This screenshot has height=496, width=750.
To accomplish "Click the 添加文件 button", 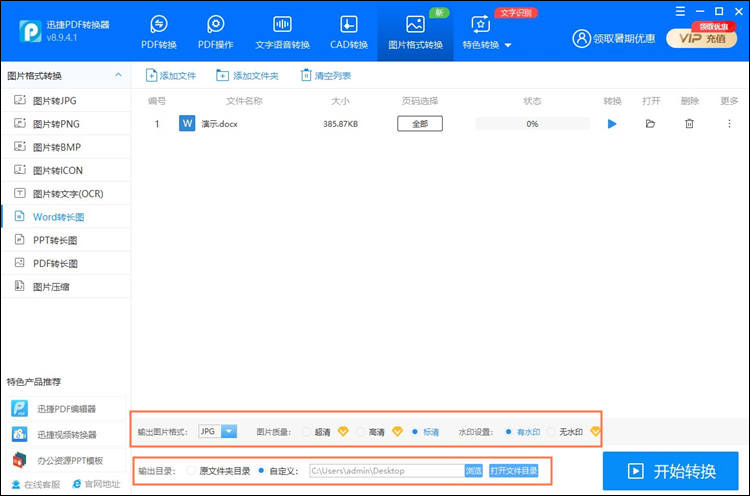I will 171,76.
